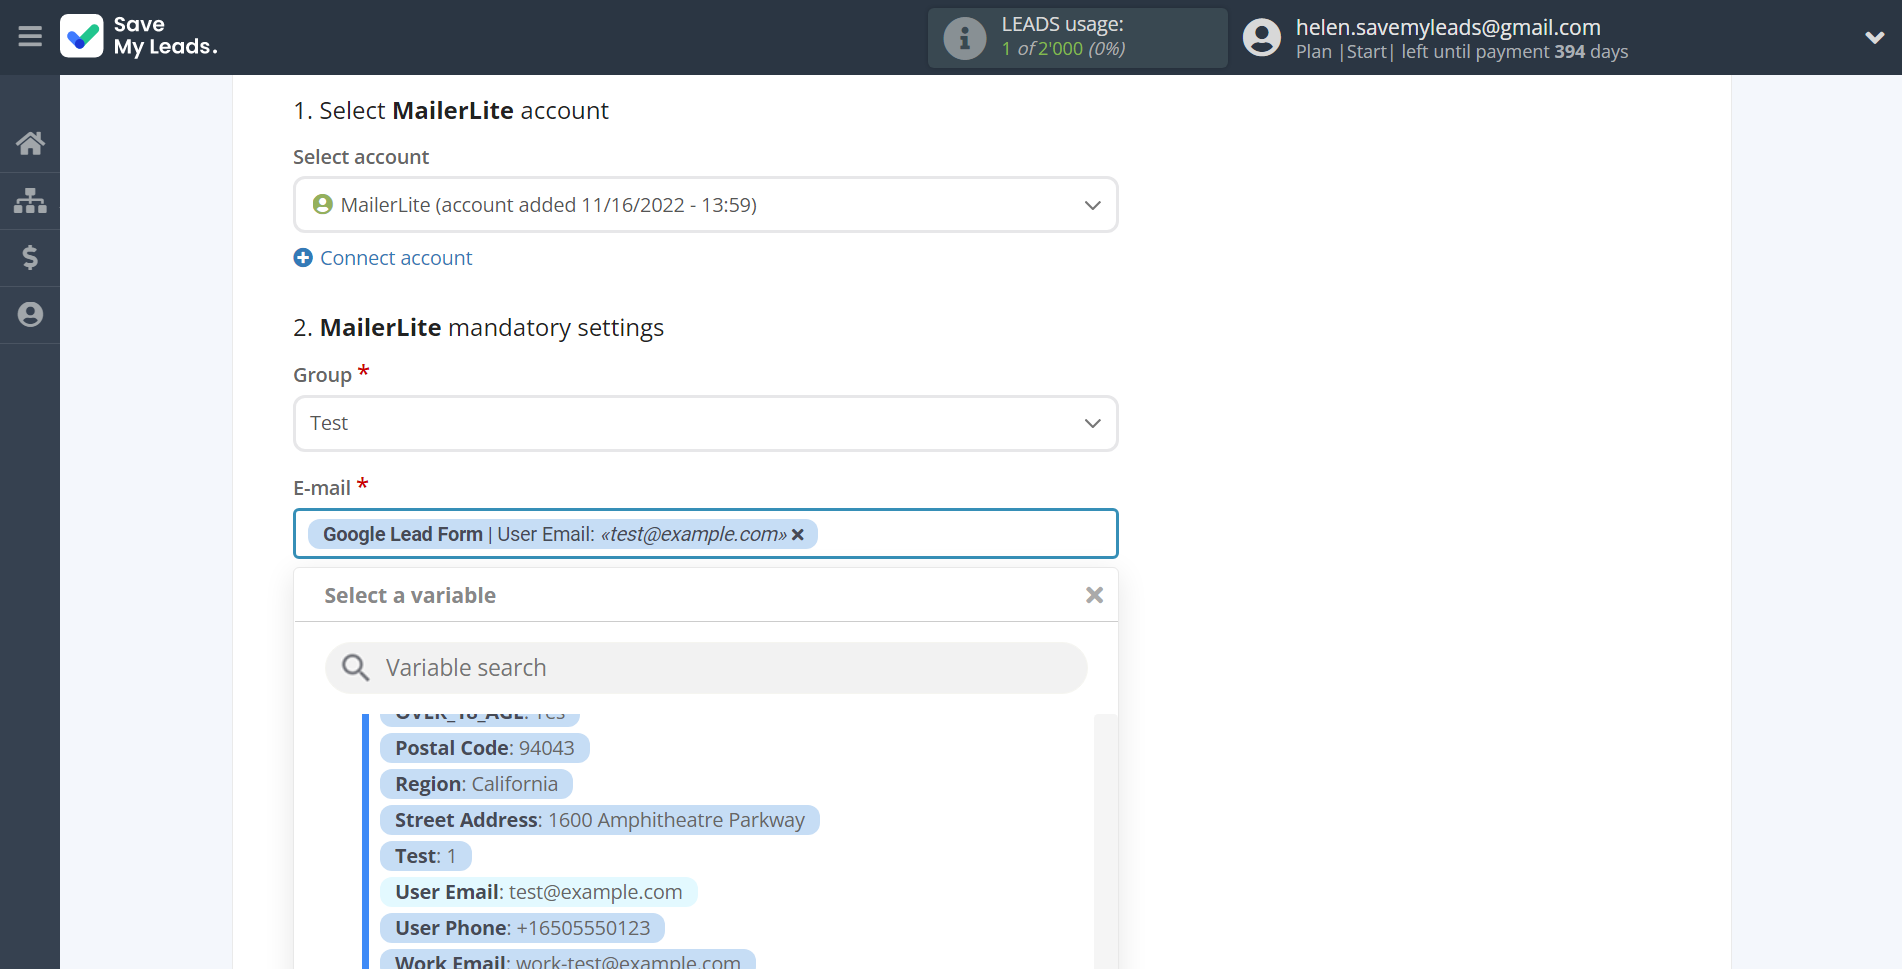Open profile icon in sidebar
This screenshot has width=1902, height=969.
pyautogui.click(x=30, y=315)
